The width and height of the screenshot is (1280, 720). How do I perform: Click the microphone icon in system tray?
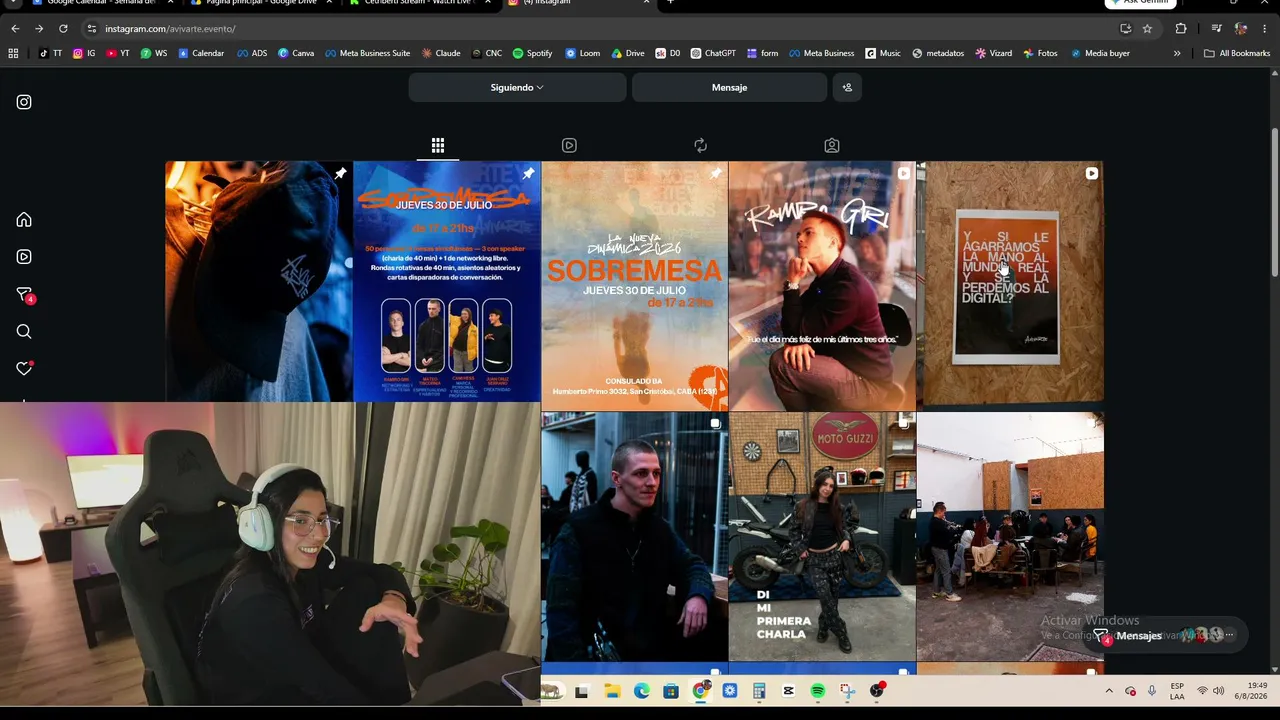(1152, 691)
